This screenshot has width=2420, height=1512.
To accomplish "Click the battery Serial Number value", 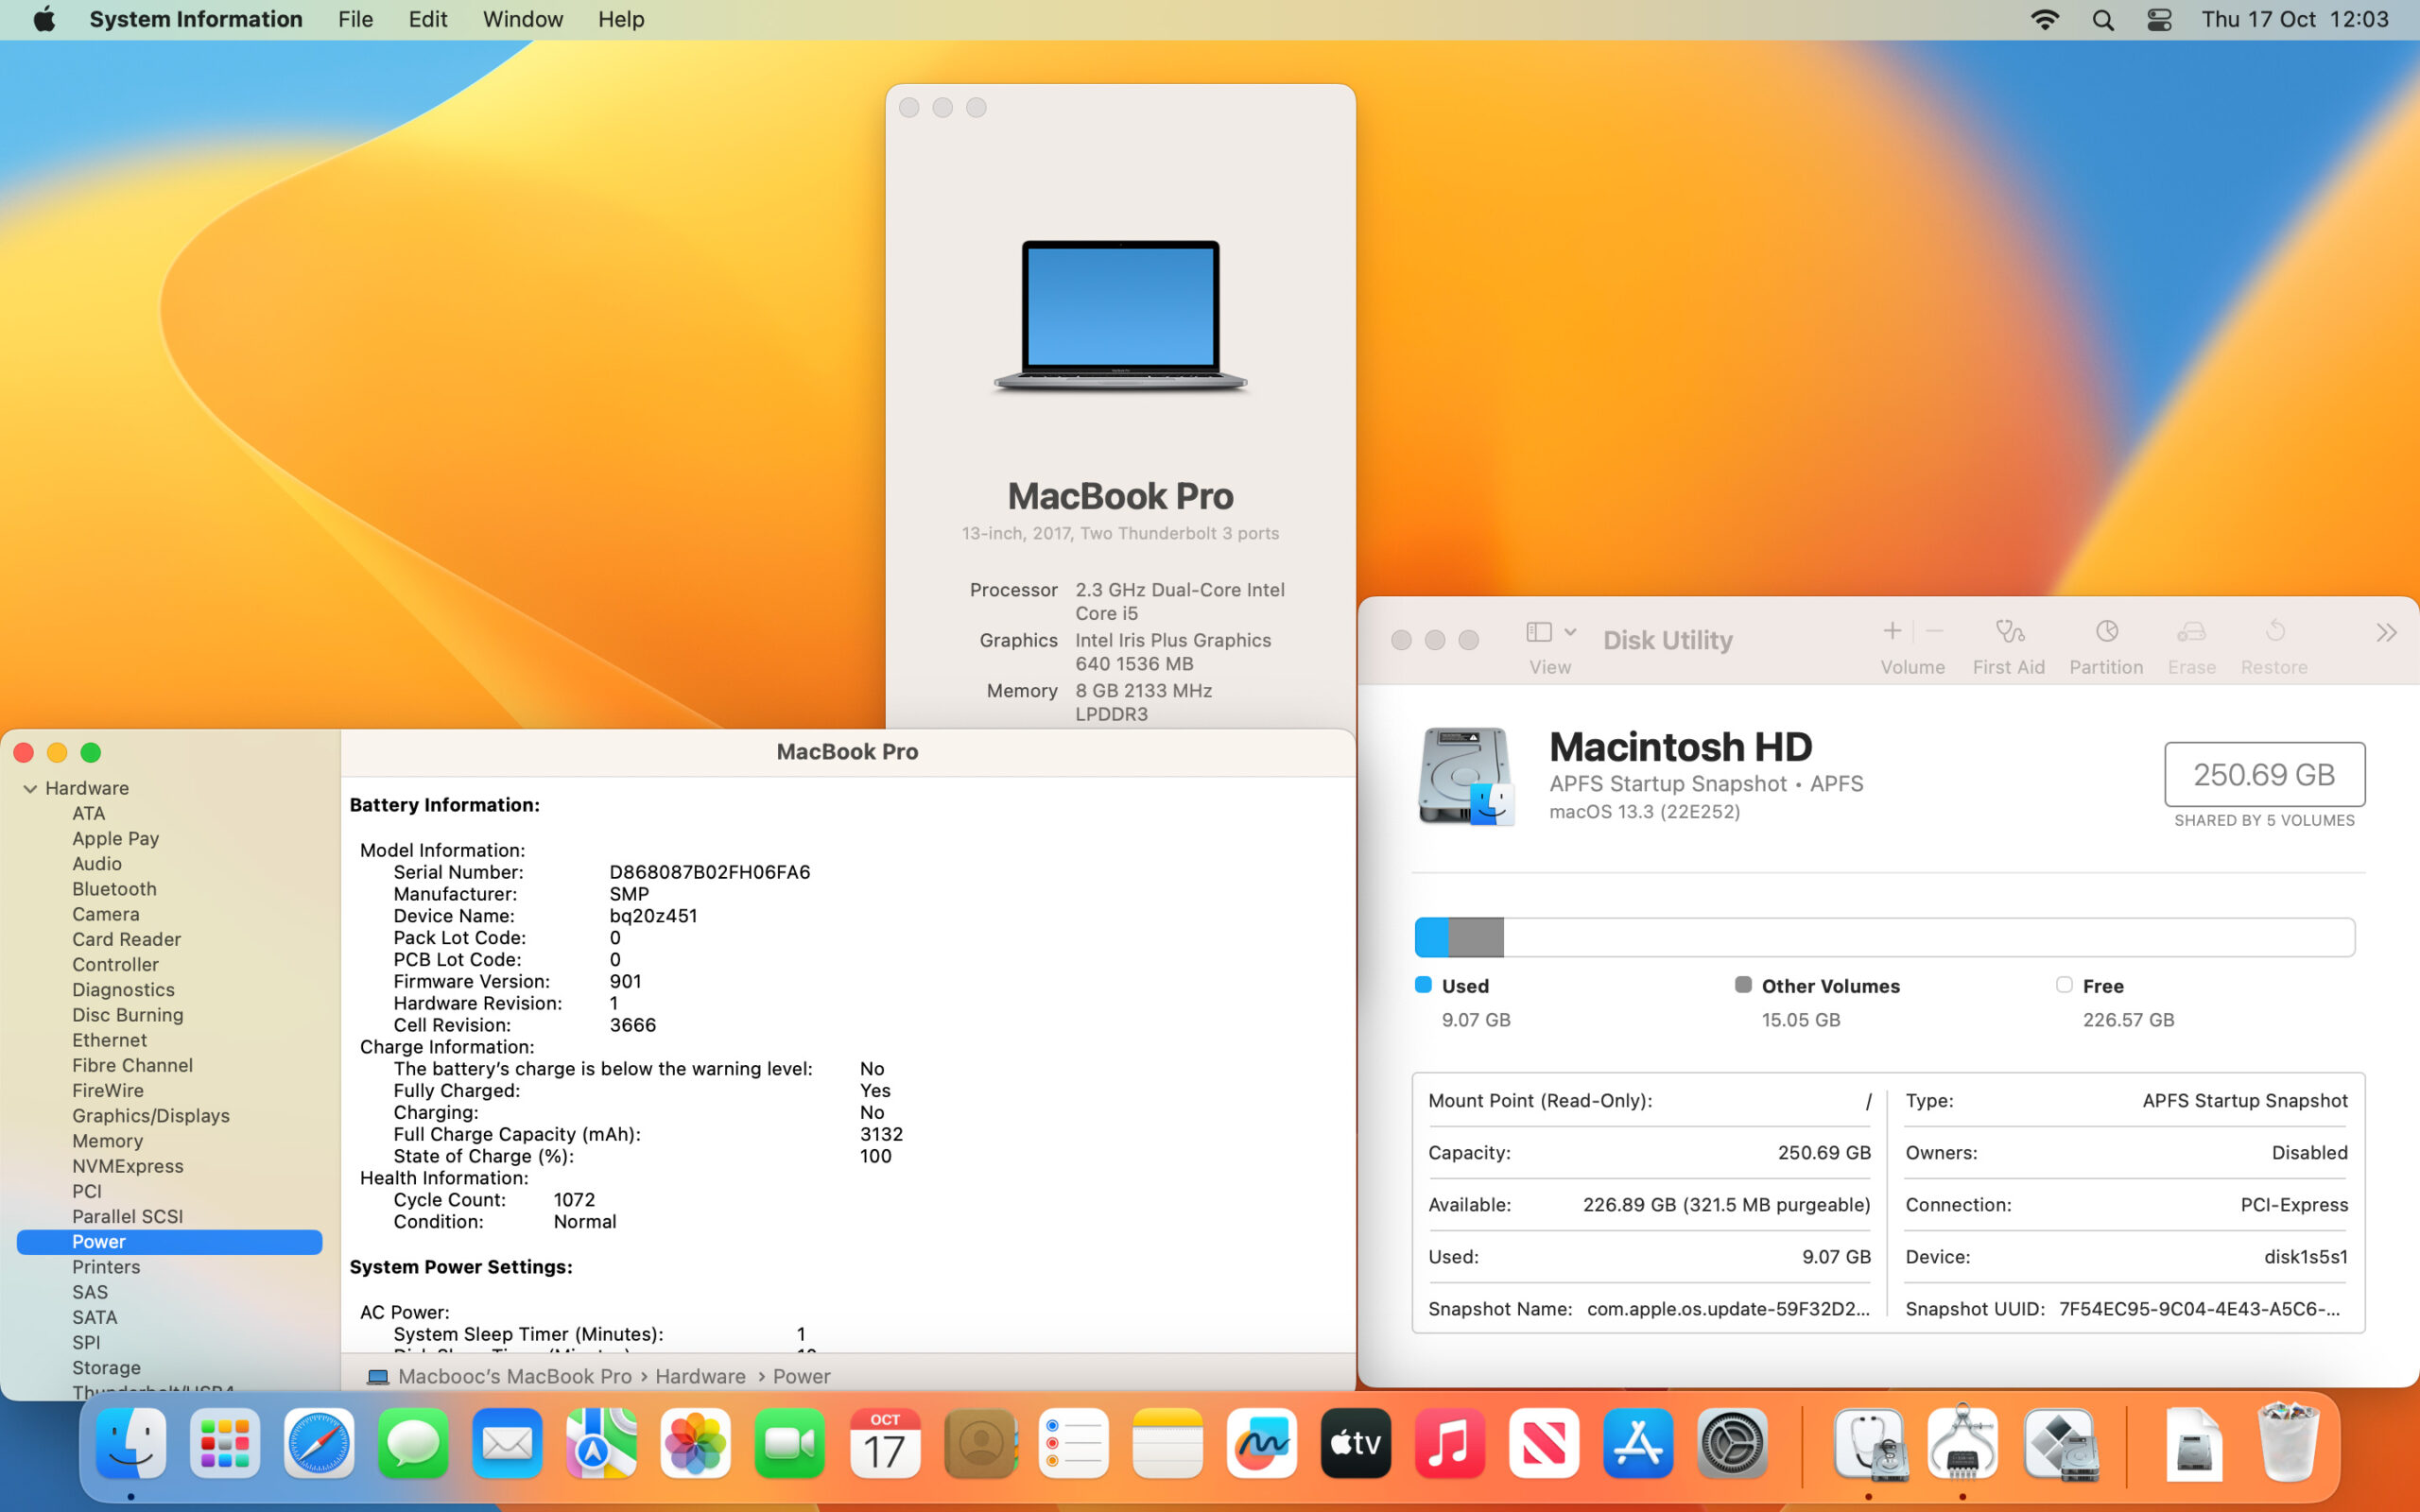I will pyautogui.click(x=709, y=872).
